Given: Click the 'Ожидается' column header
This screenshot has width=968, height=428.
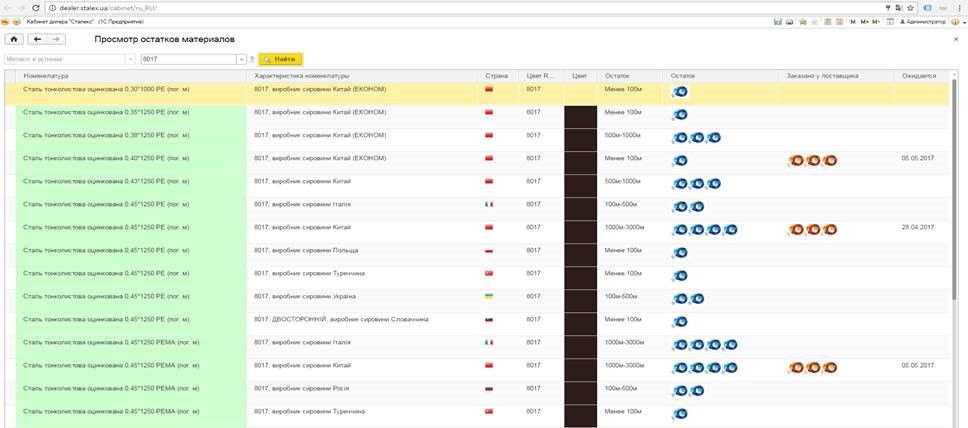Looking at the screenshot, I should [918, 75].
